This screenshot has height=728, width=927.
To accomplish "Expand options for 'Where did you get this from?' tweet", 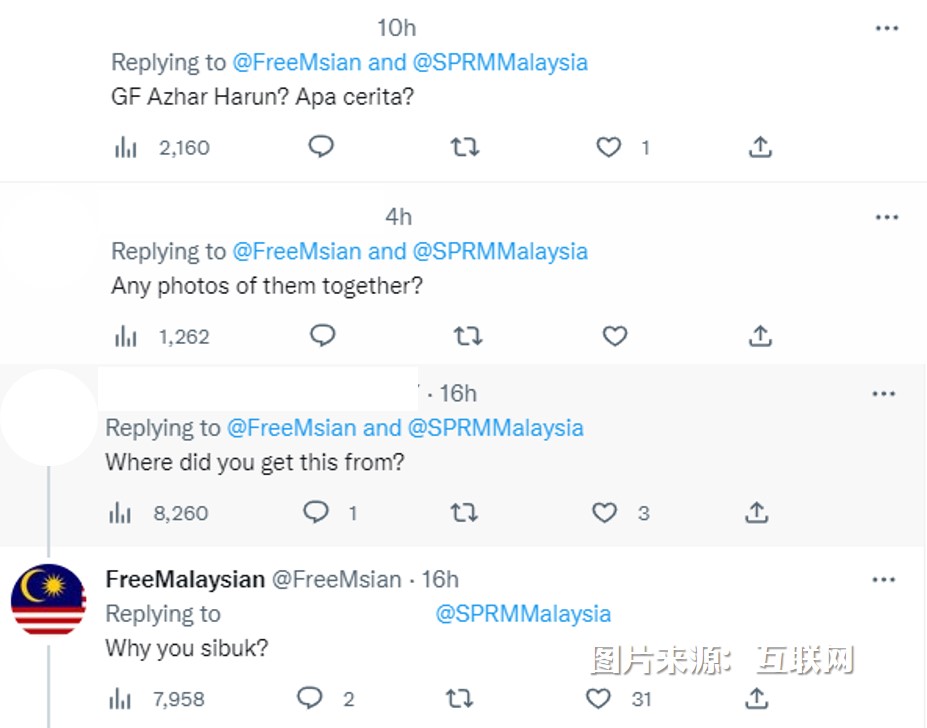I will pyautogui.click(x=883, y=394).
